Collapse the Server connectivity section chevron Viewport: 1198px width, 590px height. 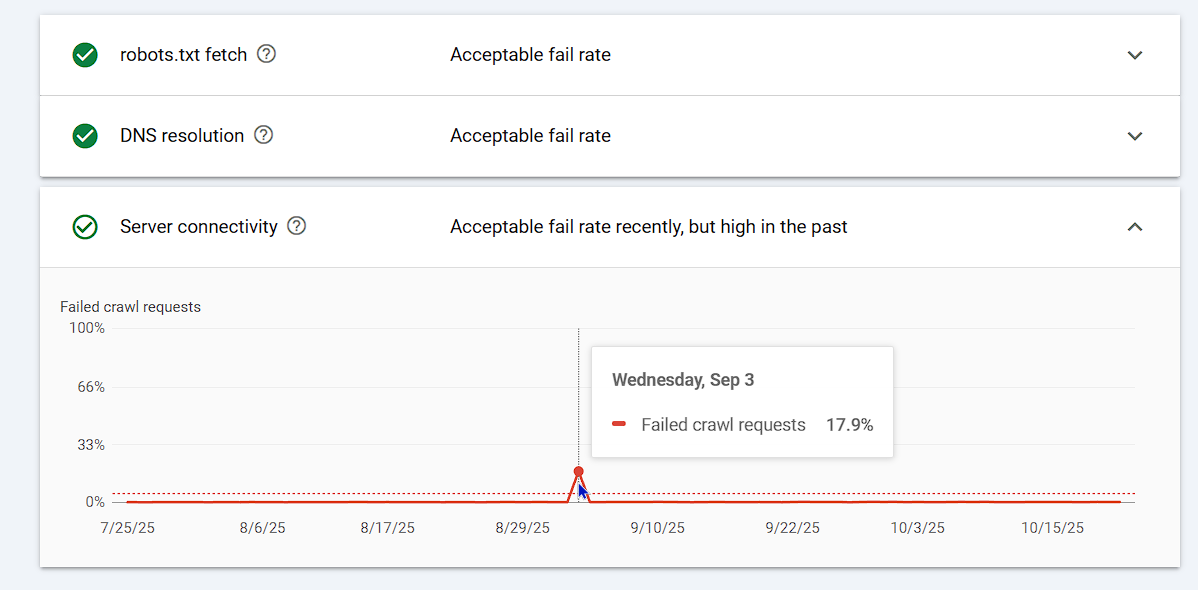1134,227
